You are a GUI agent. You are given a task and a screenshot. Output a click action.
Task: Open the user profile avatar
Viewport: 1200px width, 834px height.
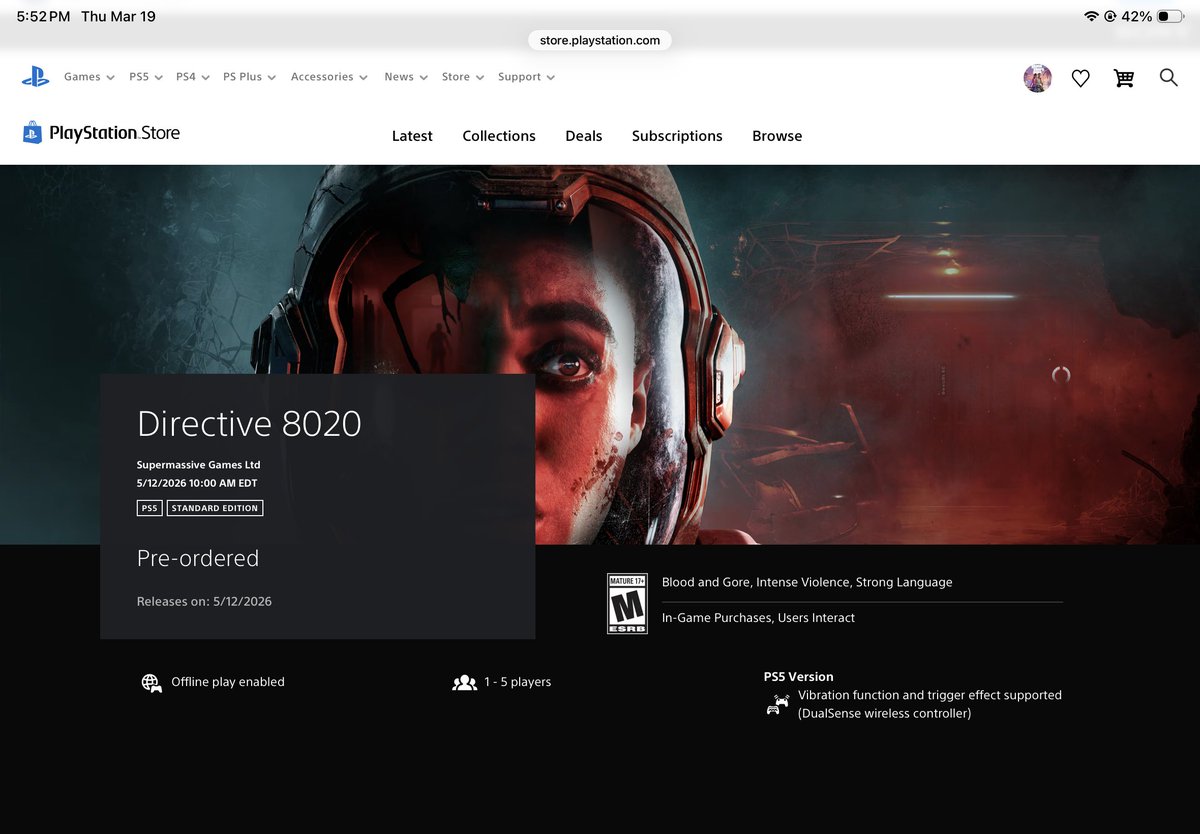coord(1037,78)
